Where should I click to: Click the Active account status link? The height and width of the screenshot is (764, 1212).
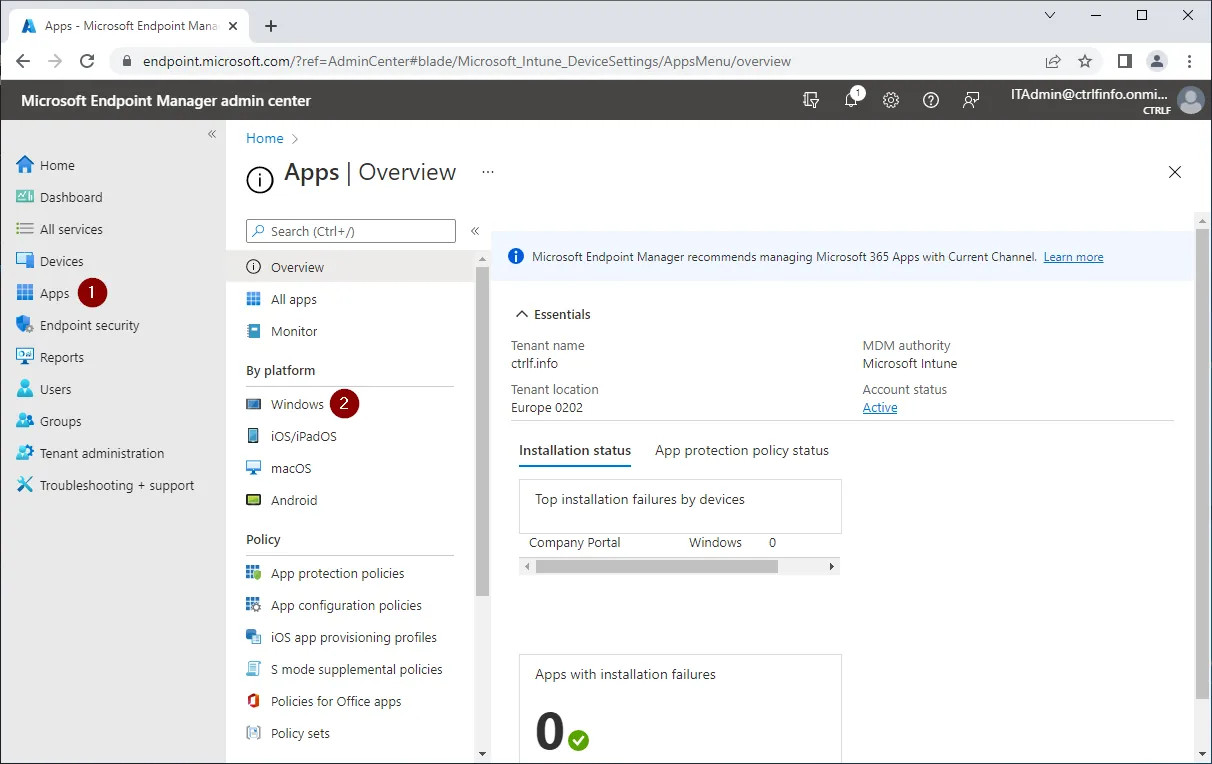tap(880, 407)
